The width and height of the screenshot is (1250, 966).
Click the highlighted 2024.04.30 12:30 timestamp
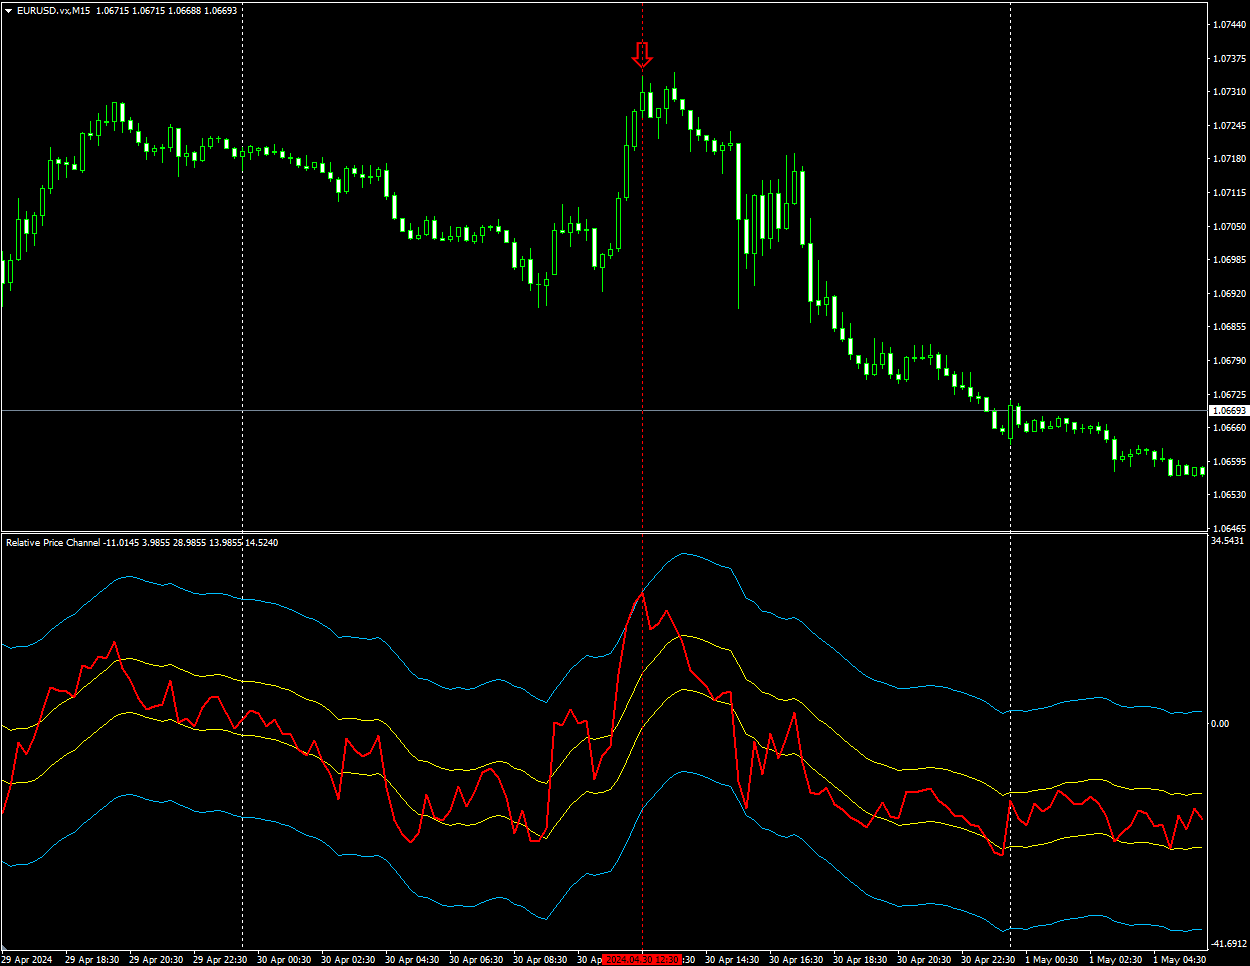pos(643,957)
